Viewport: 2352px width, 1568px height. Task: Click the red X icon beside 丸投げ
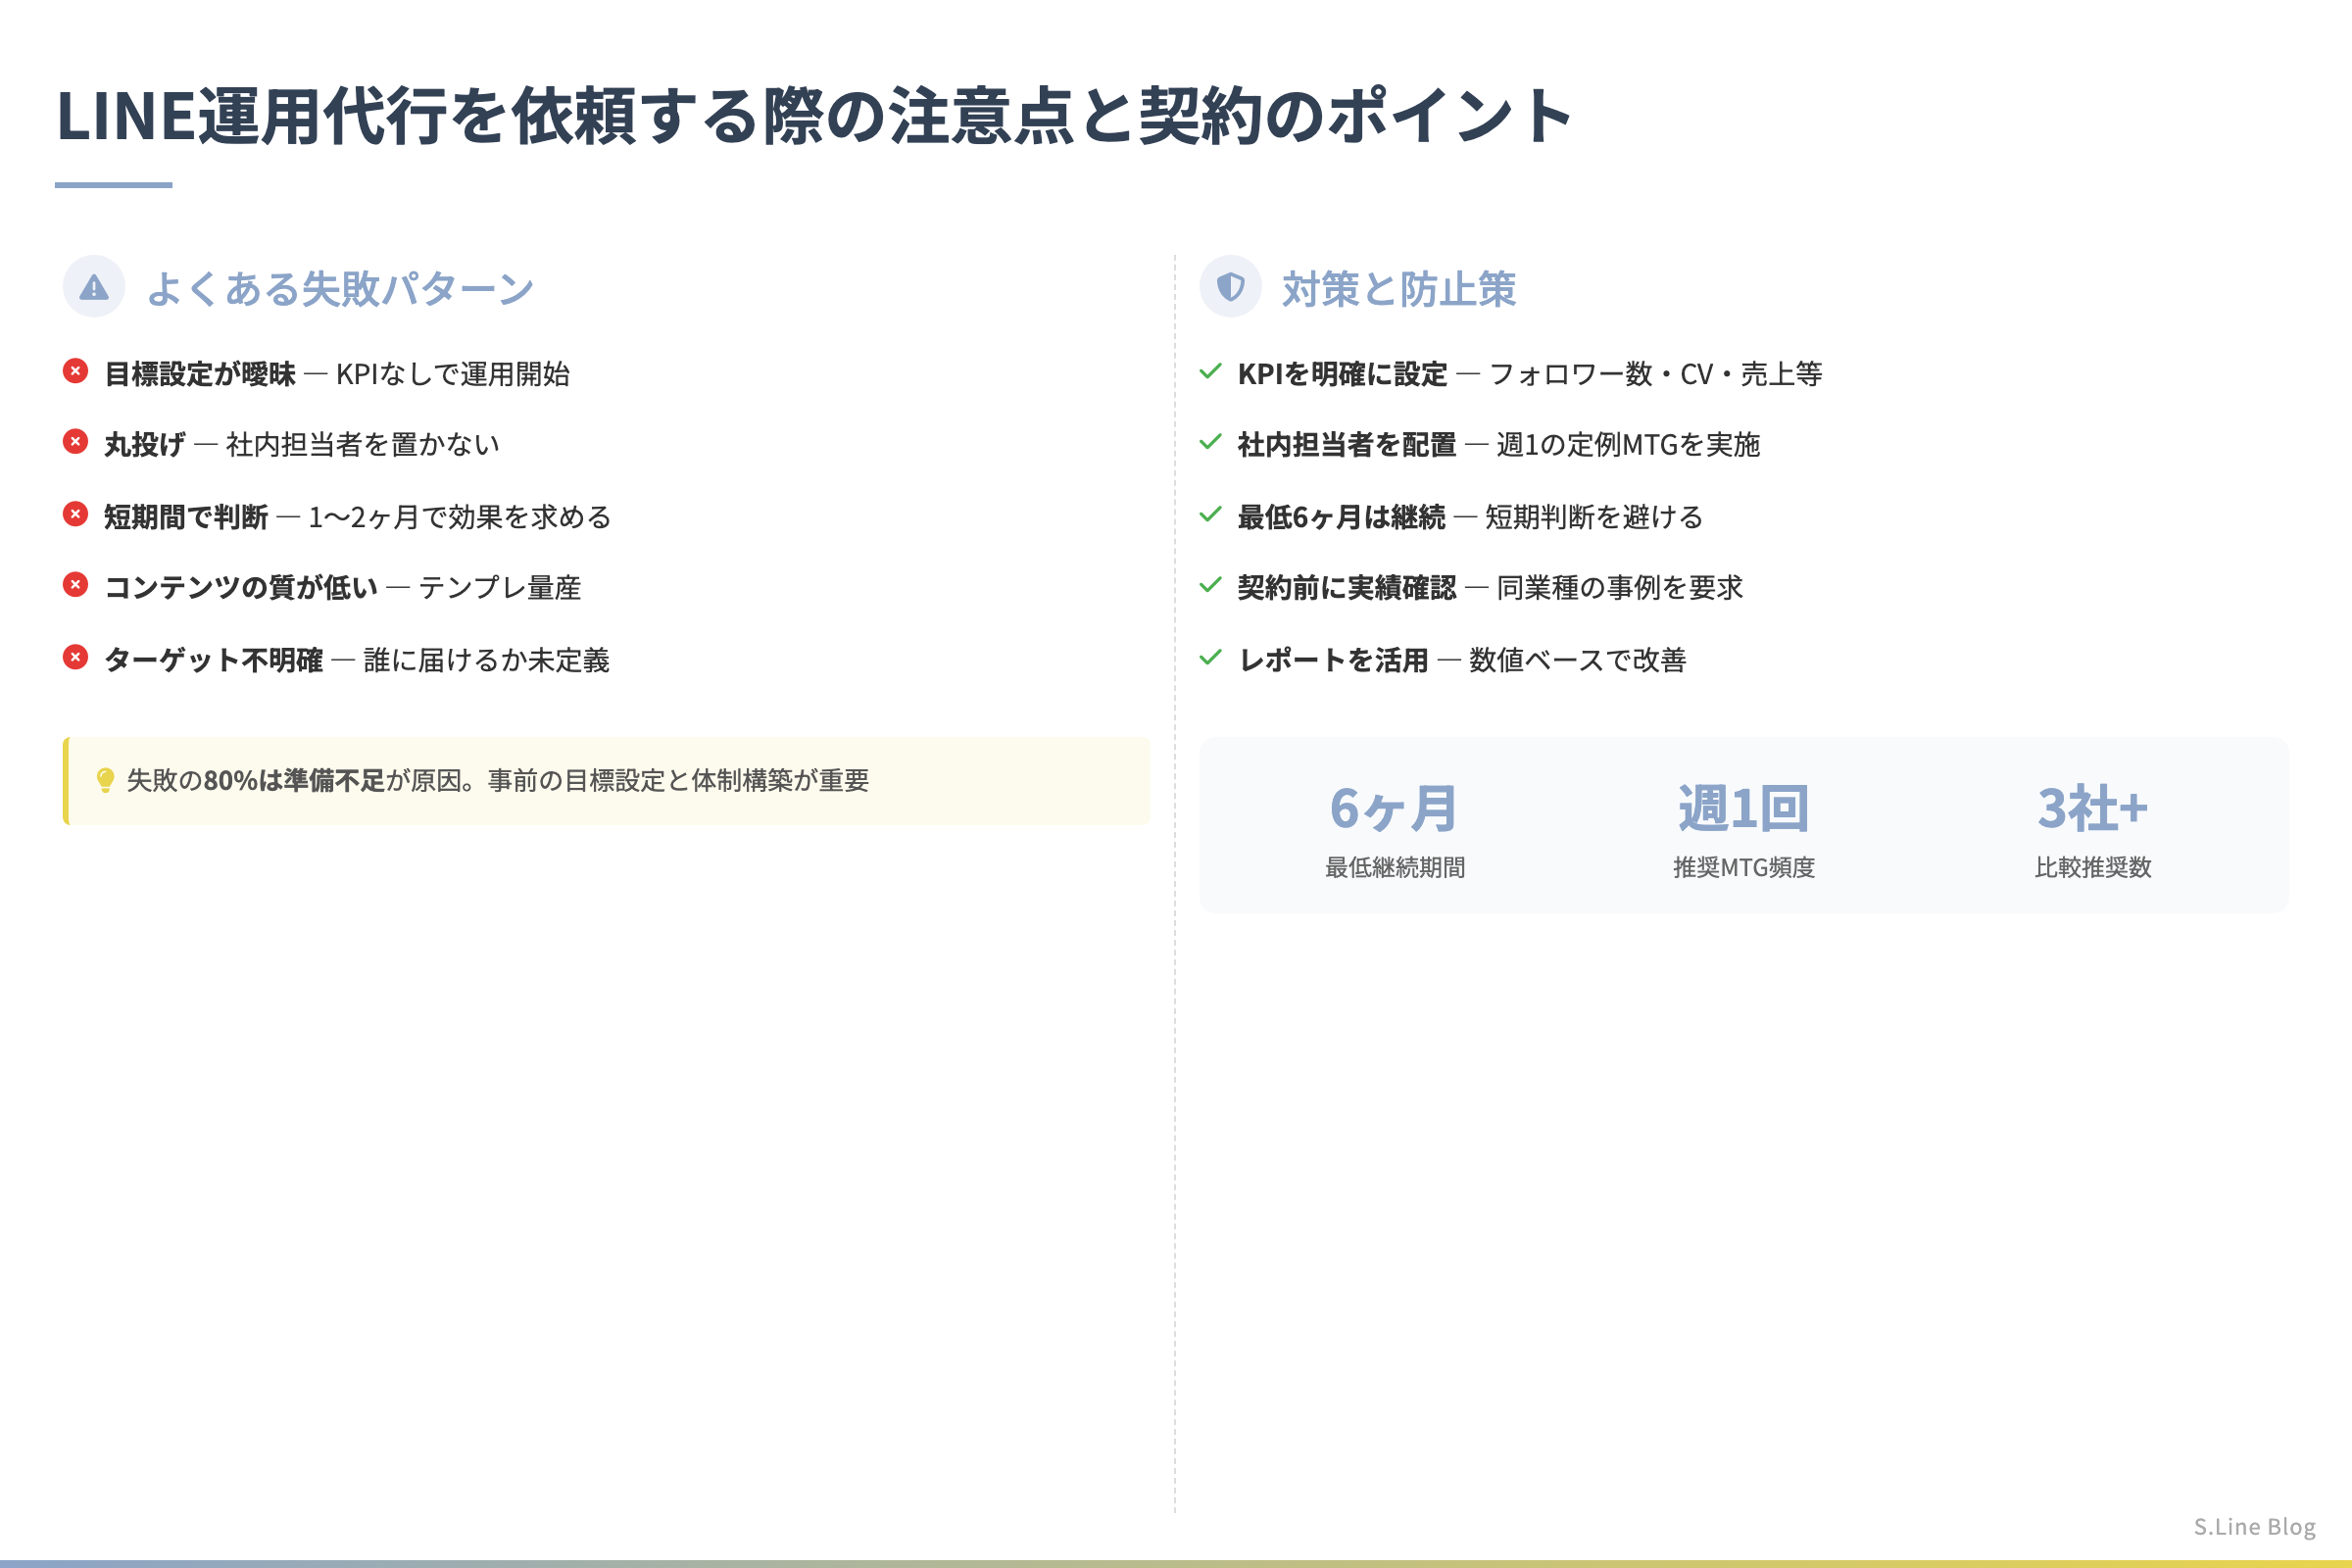pos(75,441)
